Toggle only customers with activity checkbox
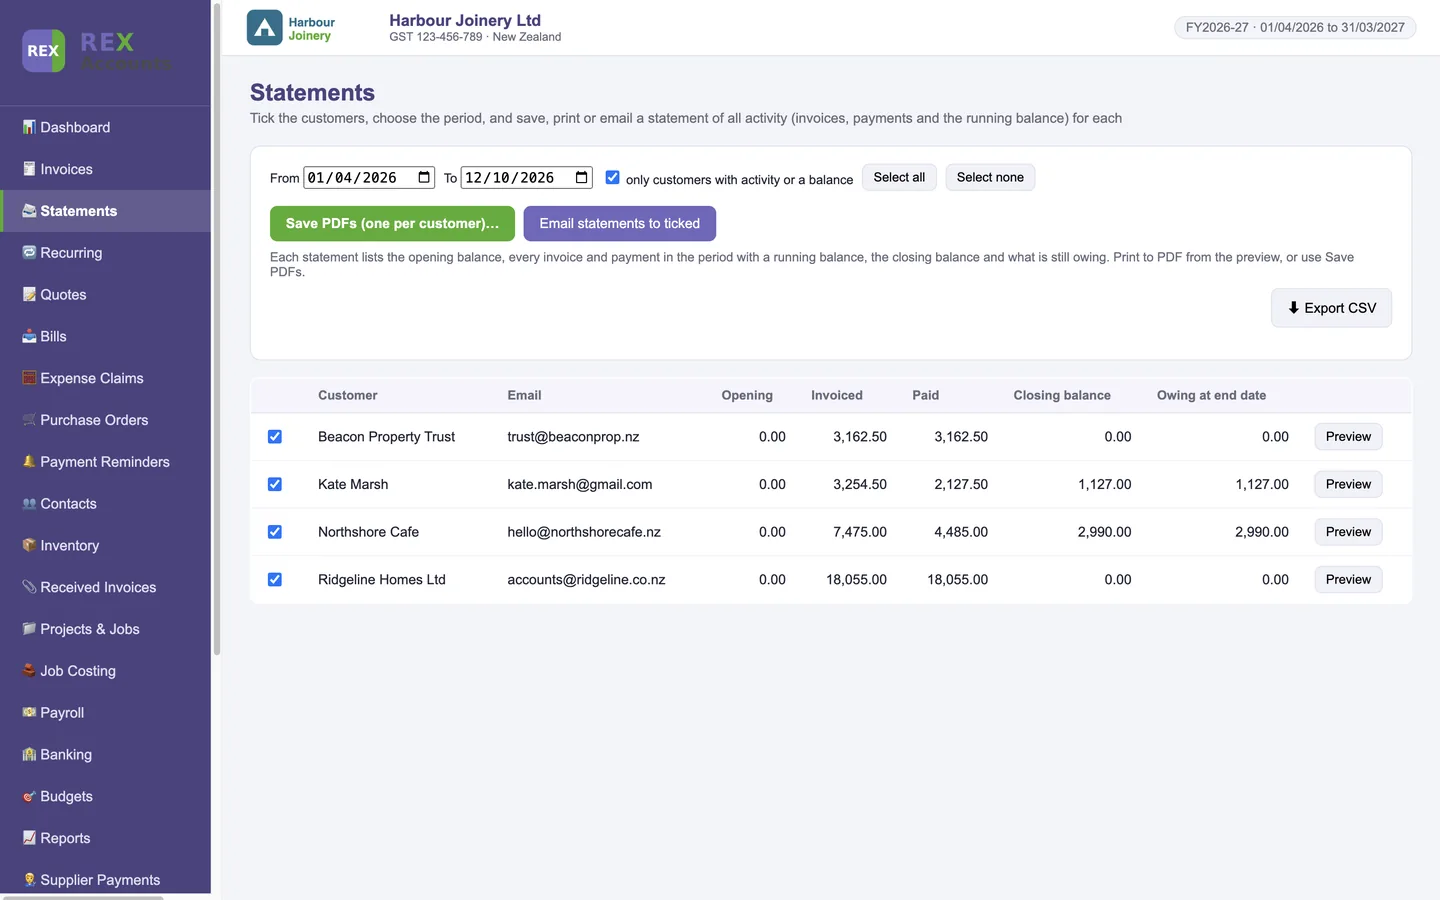 click(612, 177)
